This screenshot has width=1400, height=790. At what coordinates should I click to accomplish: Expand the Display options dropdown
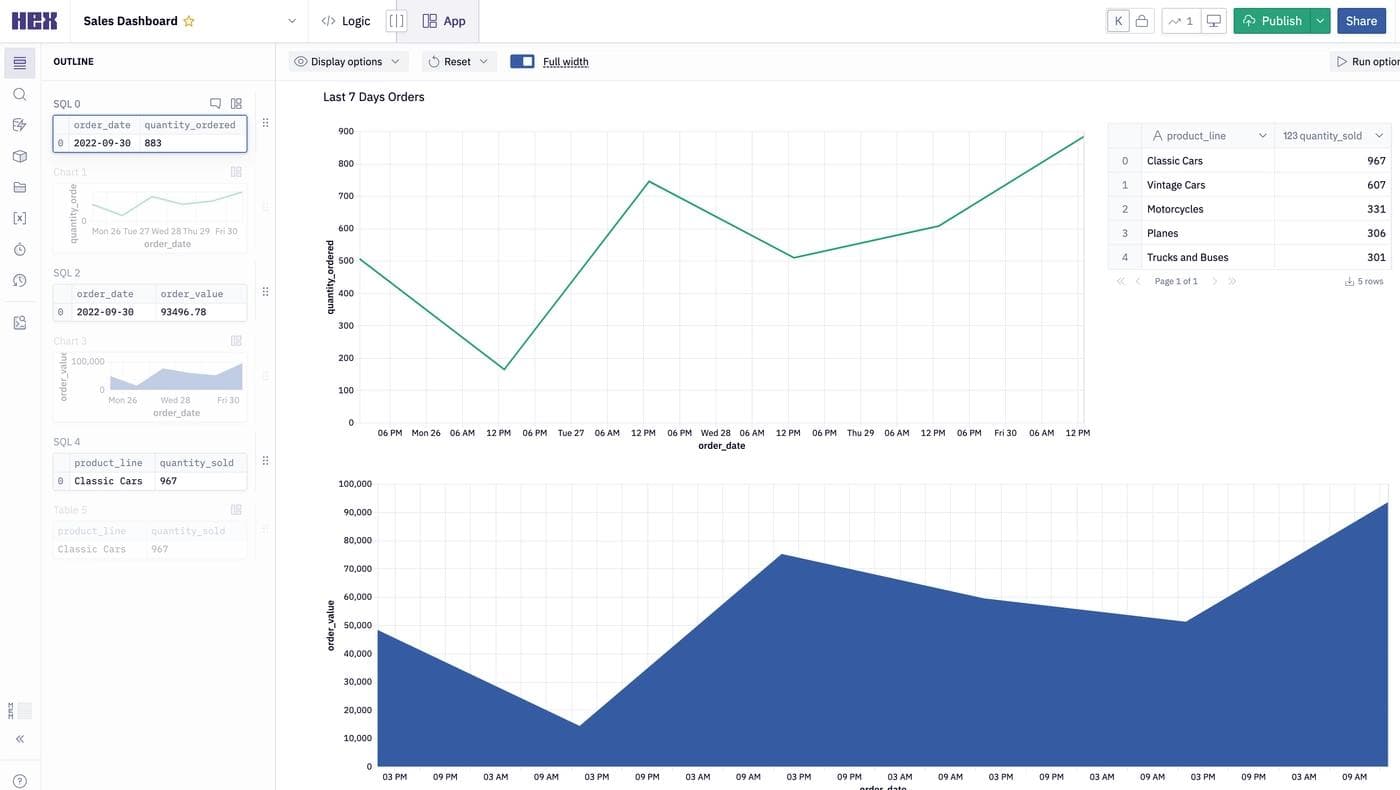[x=347, y=62]
